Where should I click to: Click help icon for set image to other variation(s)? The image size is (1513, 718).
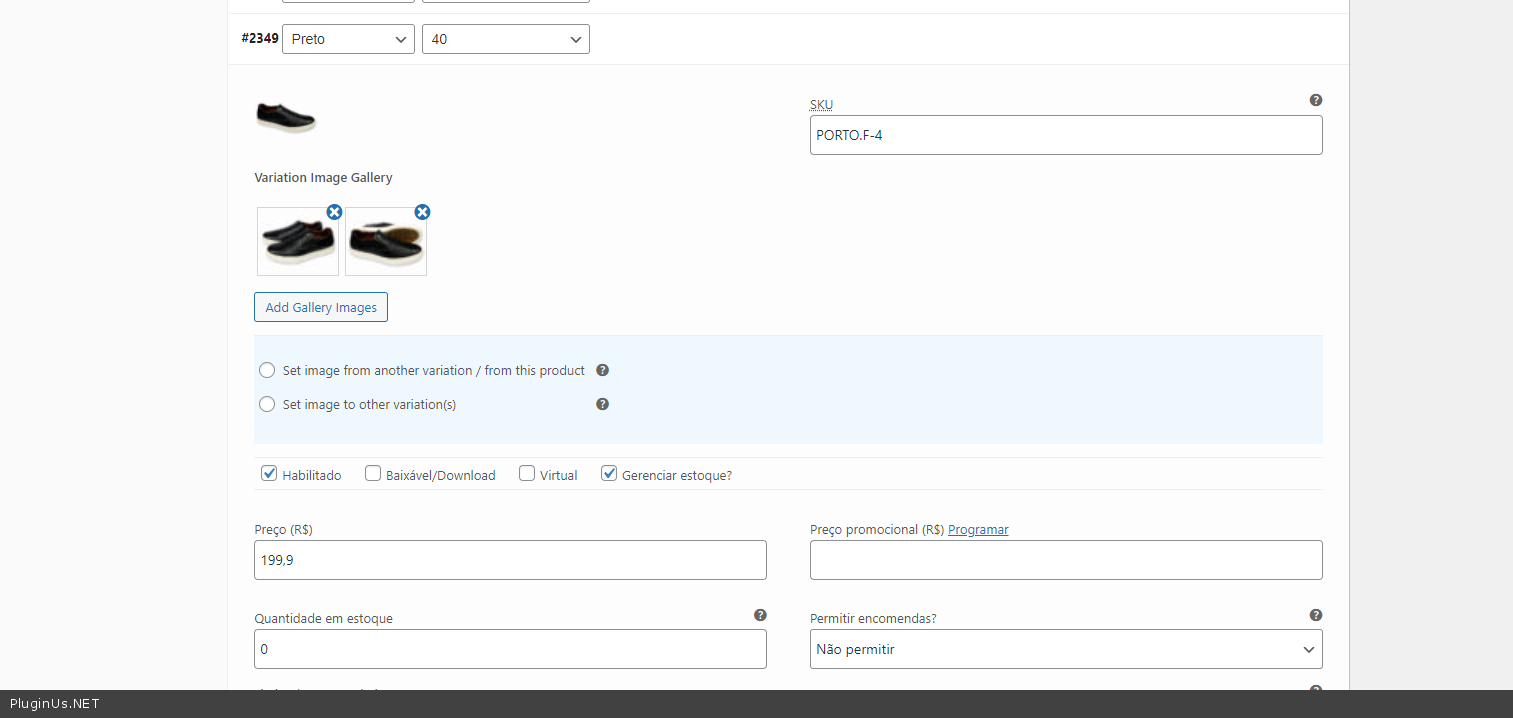point(602,404)
